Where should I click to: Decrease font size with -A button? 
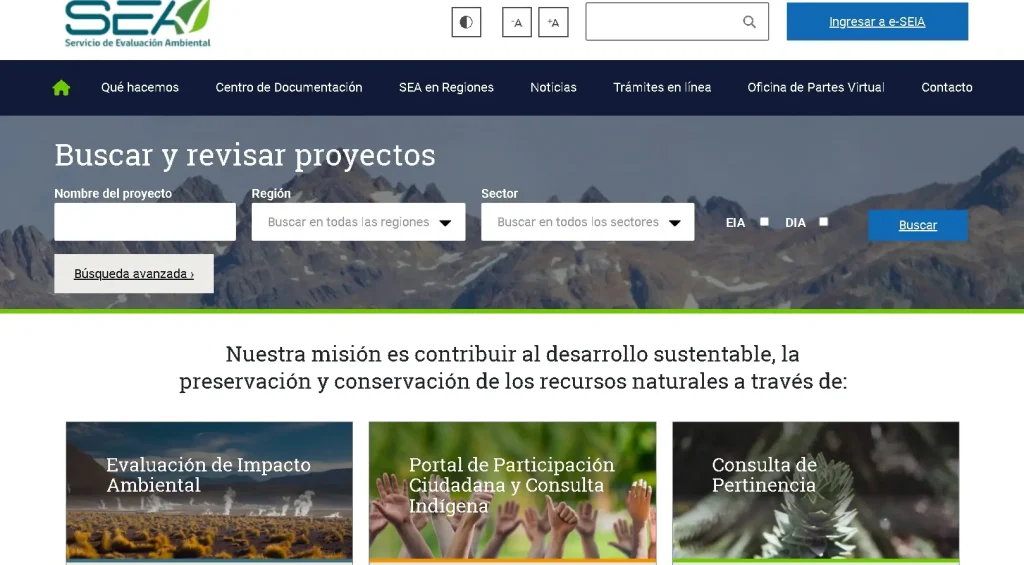tap(517, 22)
